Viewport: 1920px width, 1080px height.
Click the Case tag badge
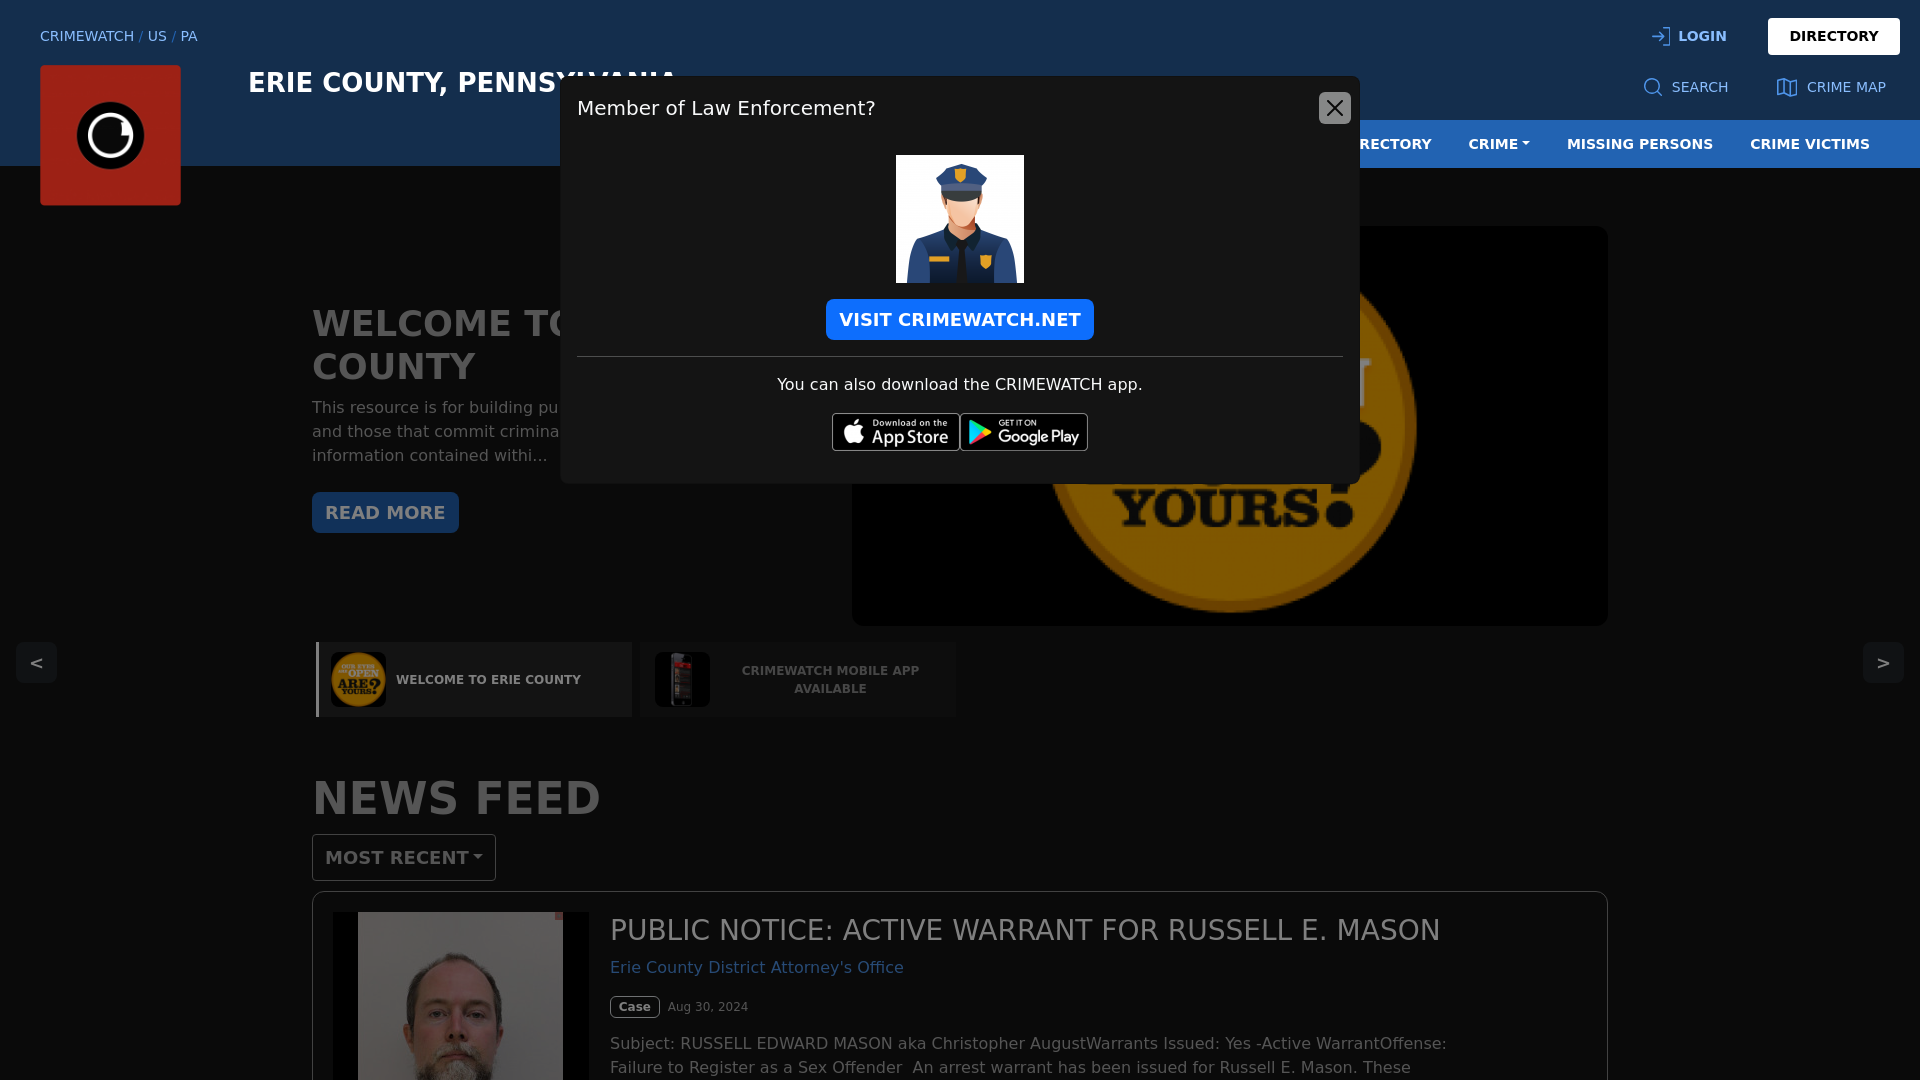[634, 1007]
